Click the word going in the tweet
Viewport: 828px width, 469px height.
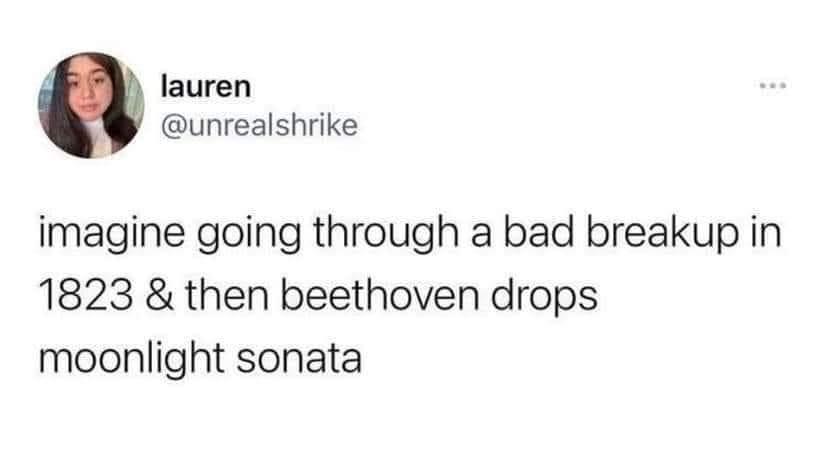pyautogui.click(x=249, y=234)
